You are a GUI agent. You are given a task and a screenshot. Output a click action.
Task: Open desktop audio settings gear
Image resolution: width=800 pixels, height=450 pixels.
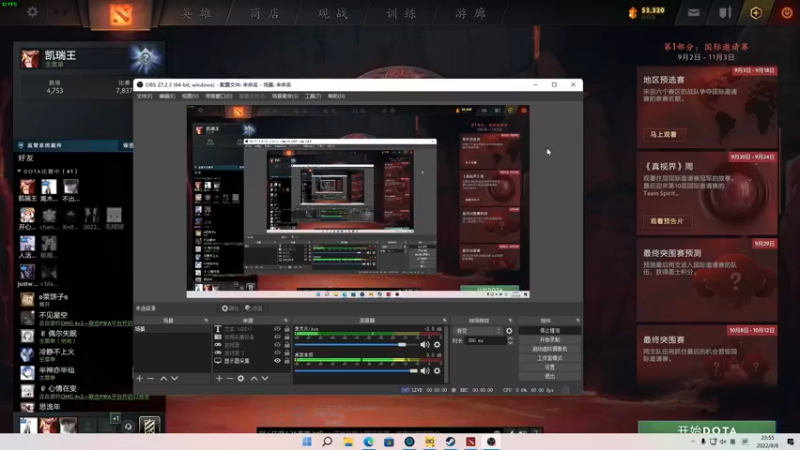click(437, 371)
